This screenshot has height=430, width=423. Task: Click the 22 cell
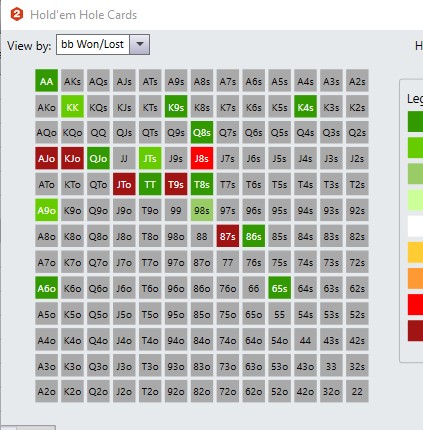pos(357,391)
